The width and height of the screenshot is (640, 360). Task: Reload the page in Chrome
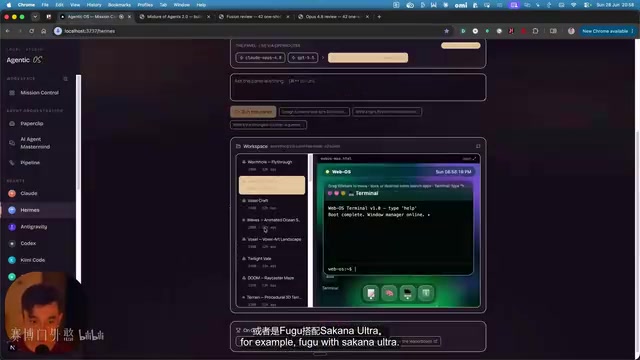pos(31,31)
